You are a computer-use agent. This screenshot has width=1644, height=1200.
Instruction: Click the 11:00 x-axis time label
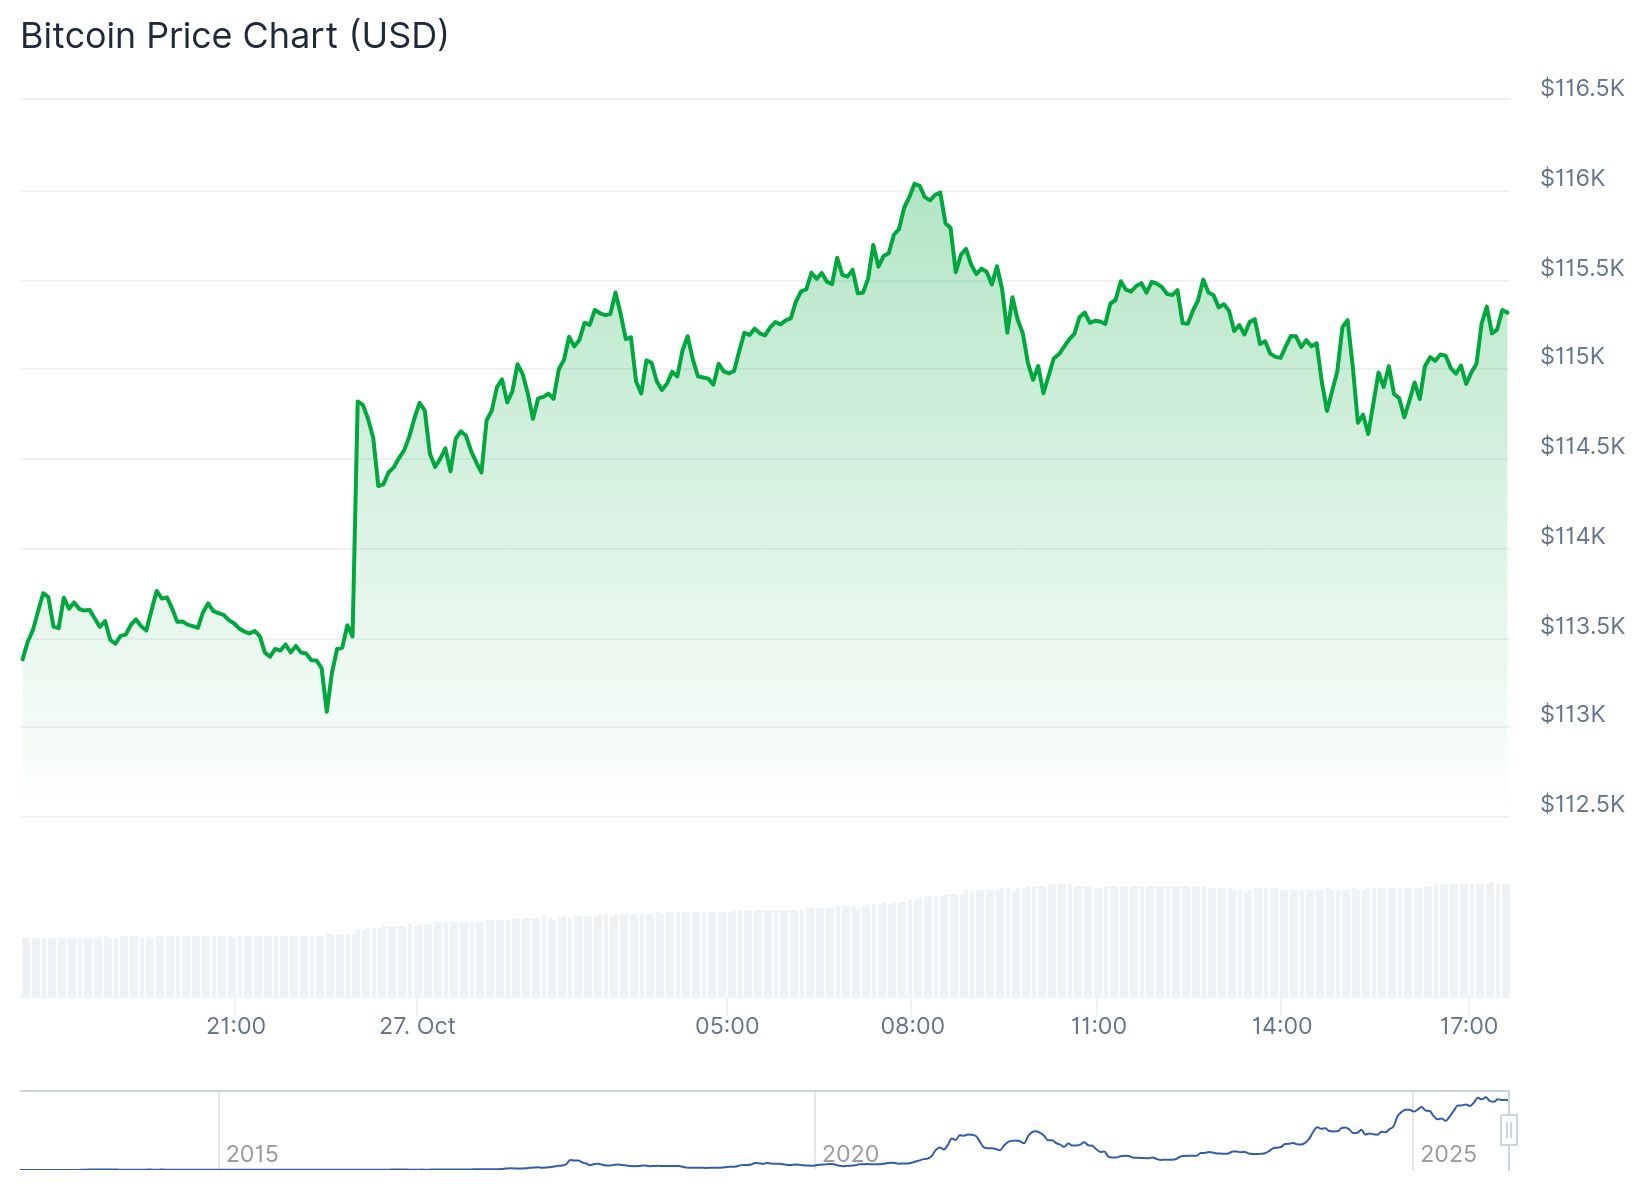[1098, 1026]
